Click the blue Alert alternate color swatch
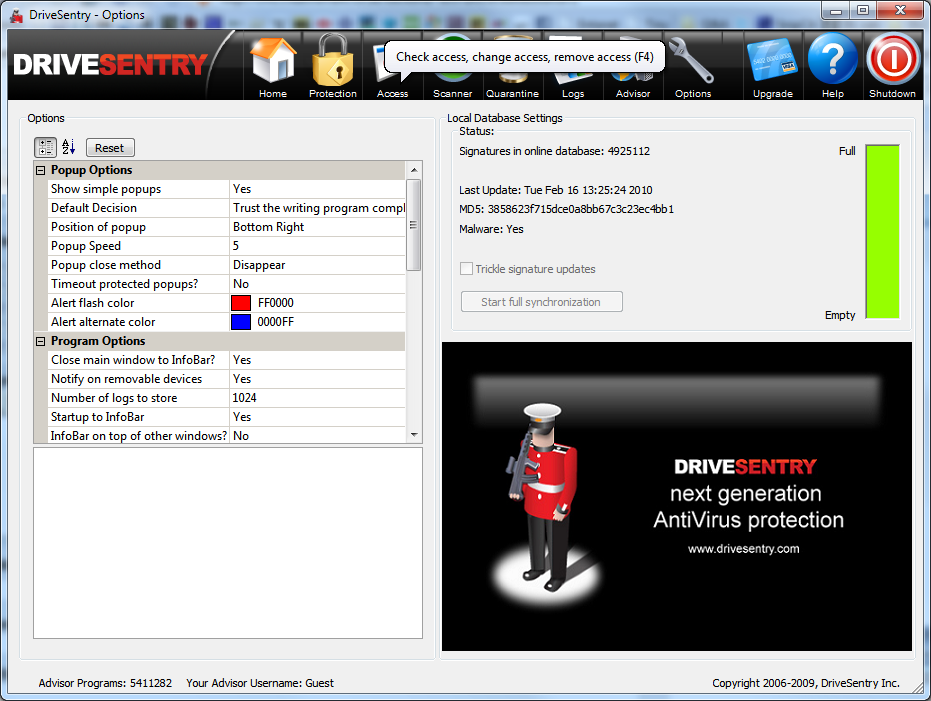This screenshot has width=931, height=701. [x=241, y=322]
